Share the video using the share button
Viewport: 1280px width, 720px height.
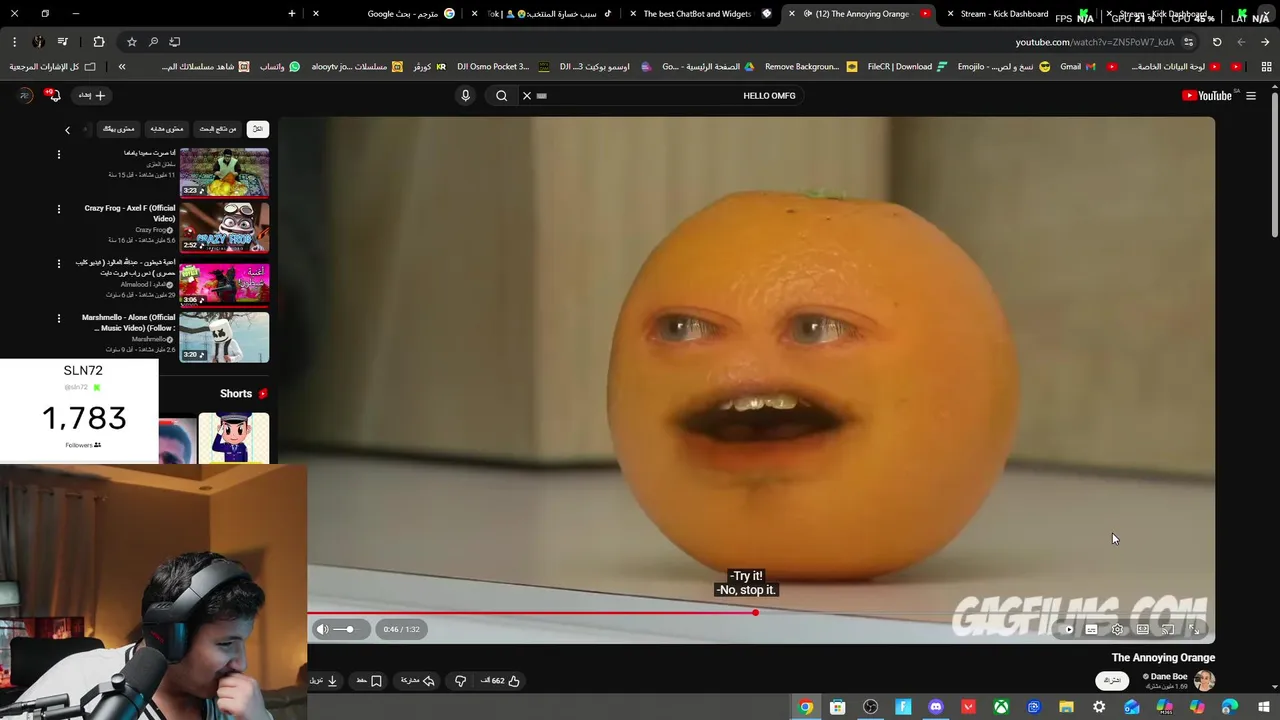click(x=418, y=681)
